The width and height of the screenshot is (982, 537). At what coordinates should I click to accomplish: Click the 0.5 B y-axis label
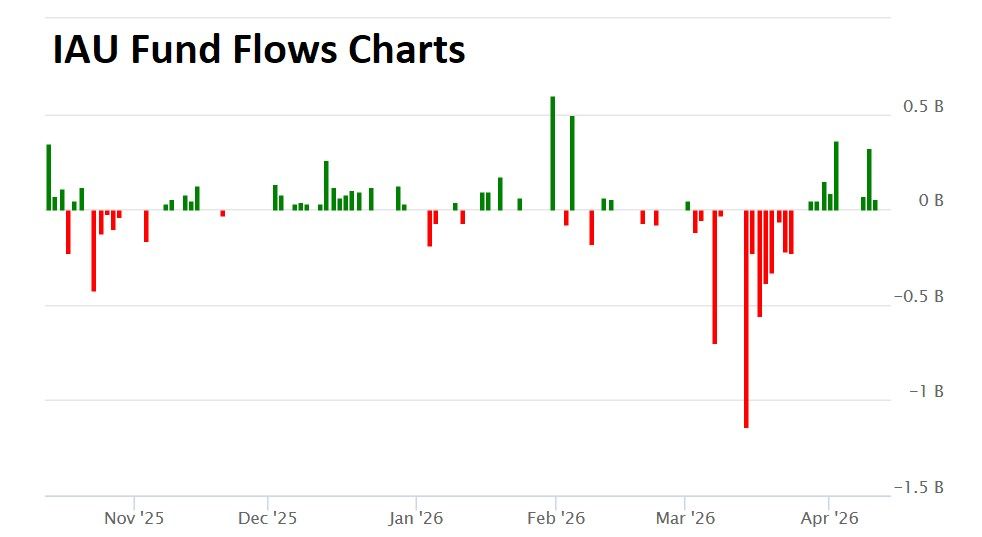pyautogui.click(x=924, y=106)
